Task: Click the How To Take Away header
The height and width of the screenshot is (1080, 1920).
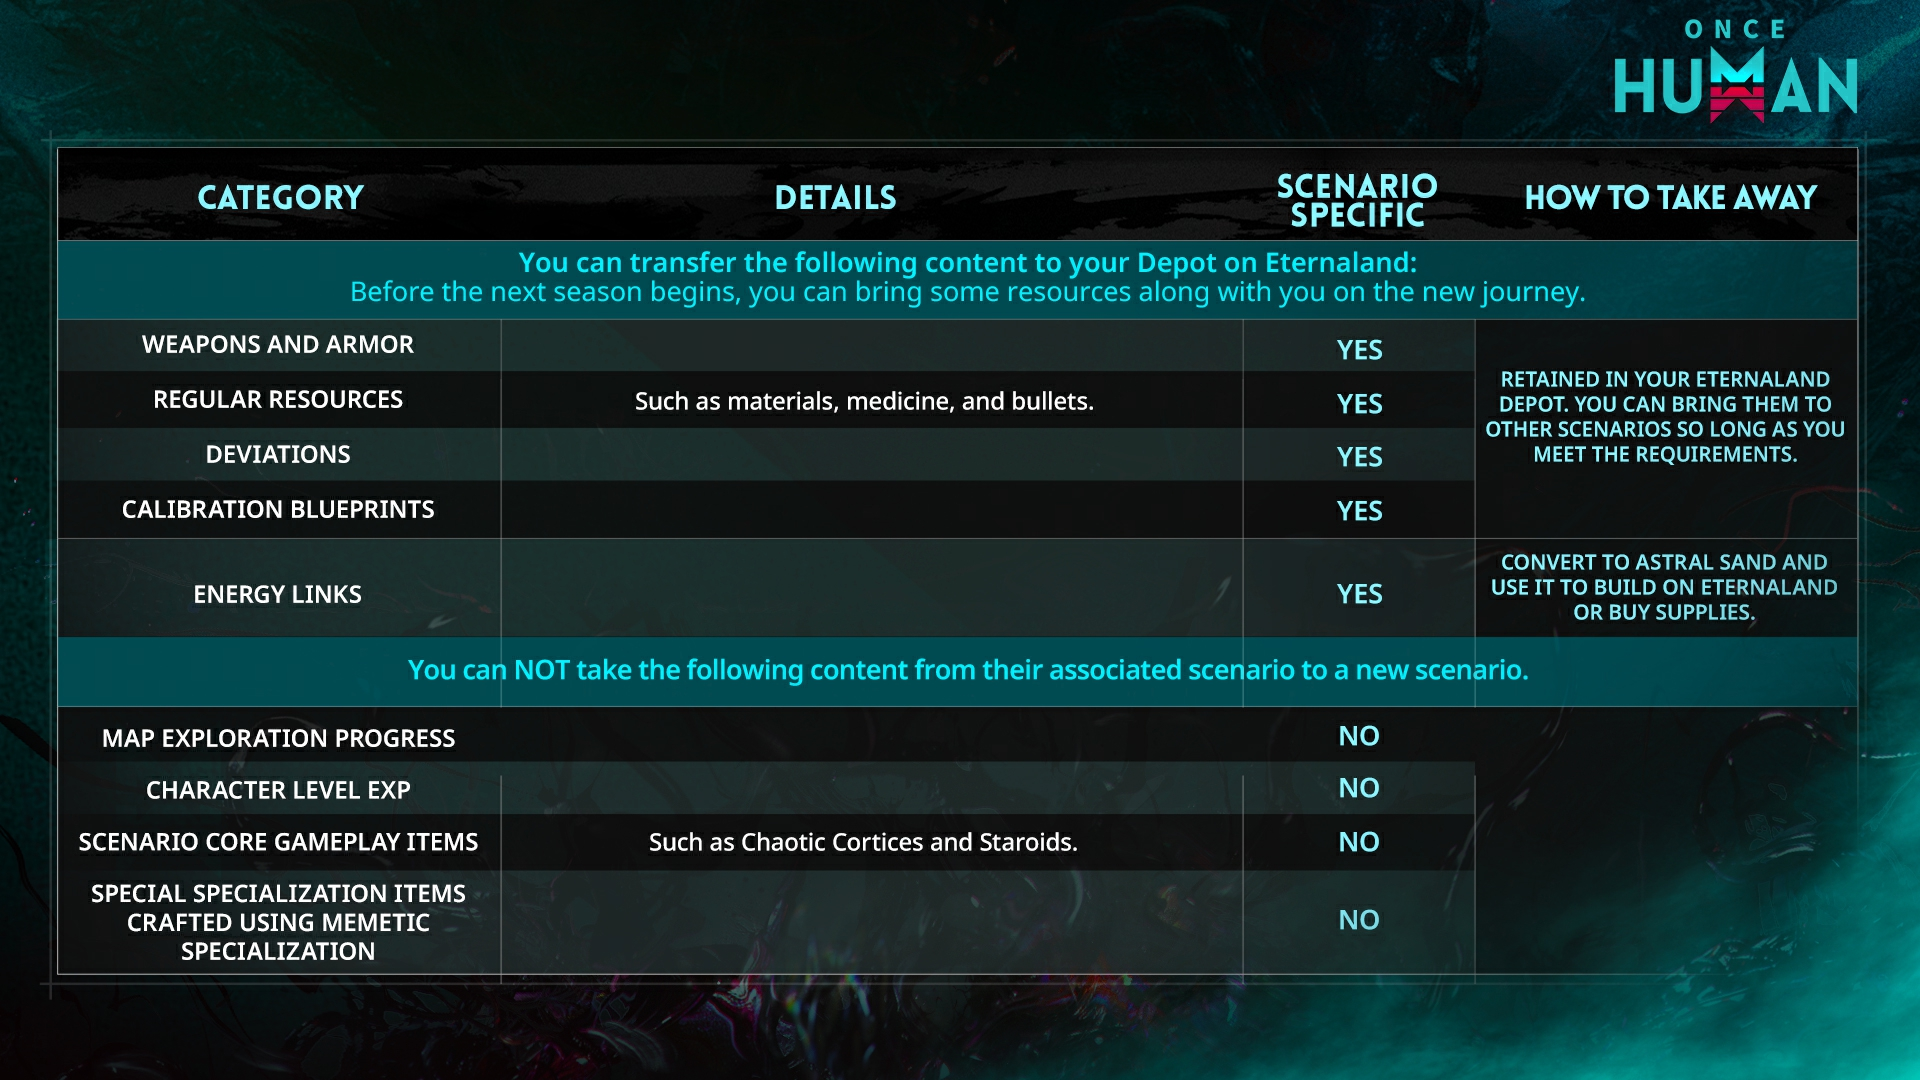Action: pyautogui.click(x=1670, y=198)
